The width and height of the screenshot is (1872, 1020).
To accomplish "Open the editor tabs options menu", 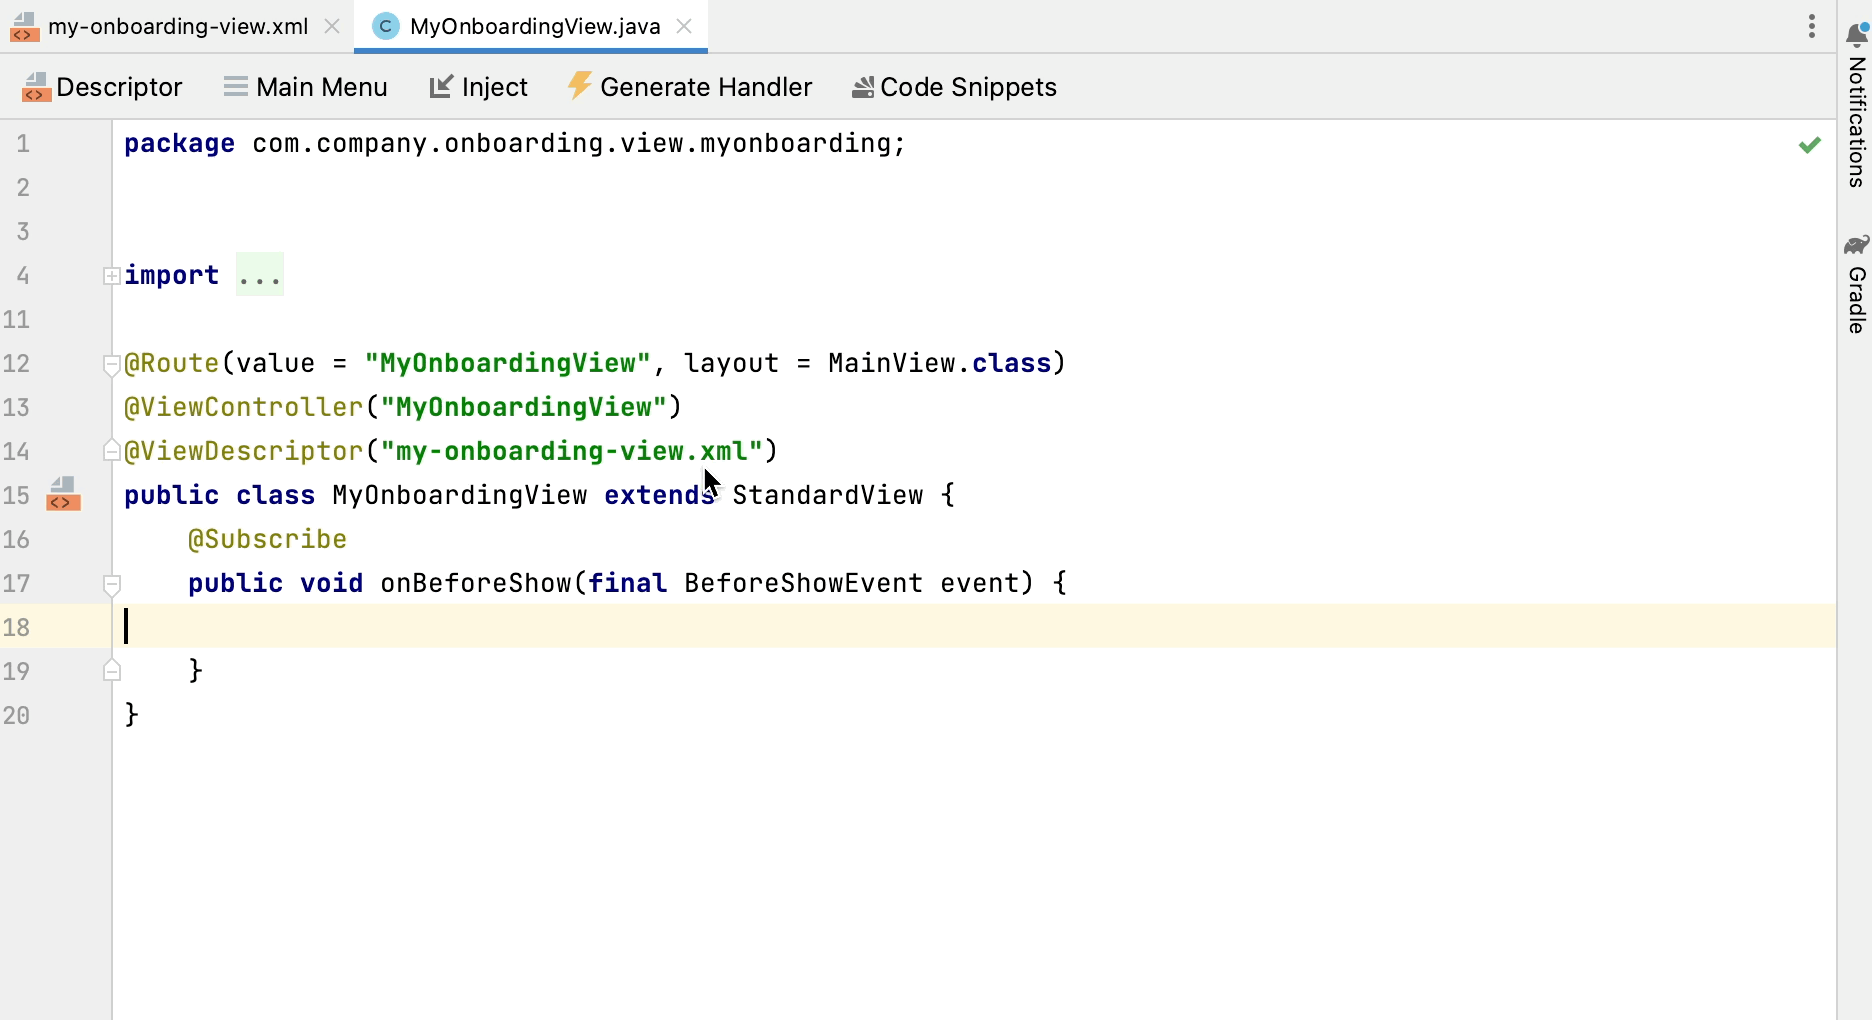I will [1811, 27].
